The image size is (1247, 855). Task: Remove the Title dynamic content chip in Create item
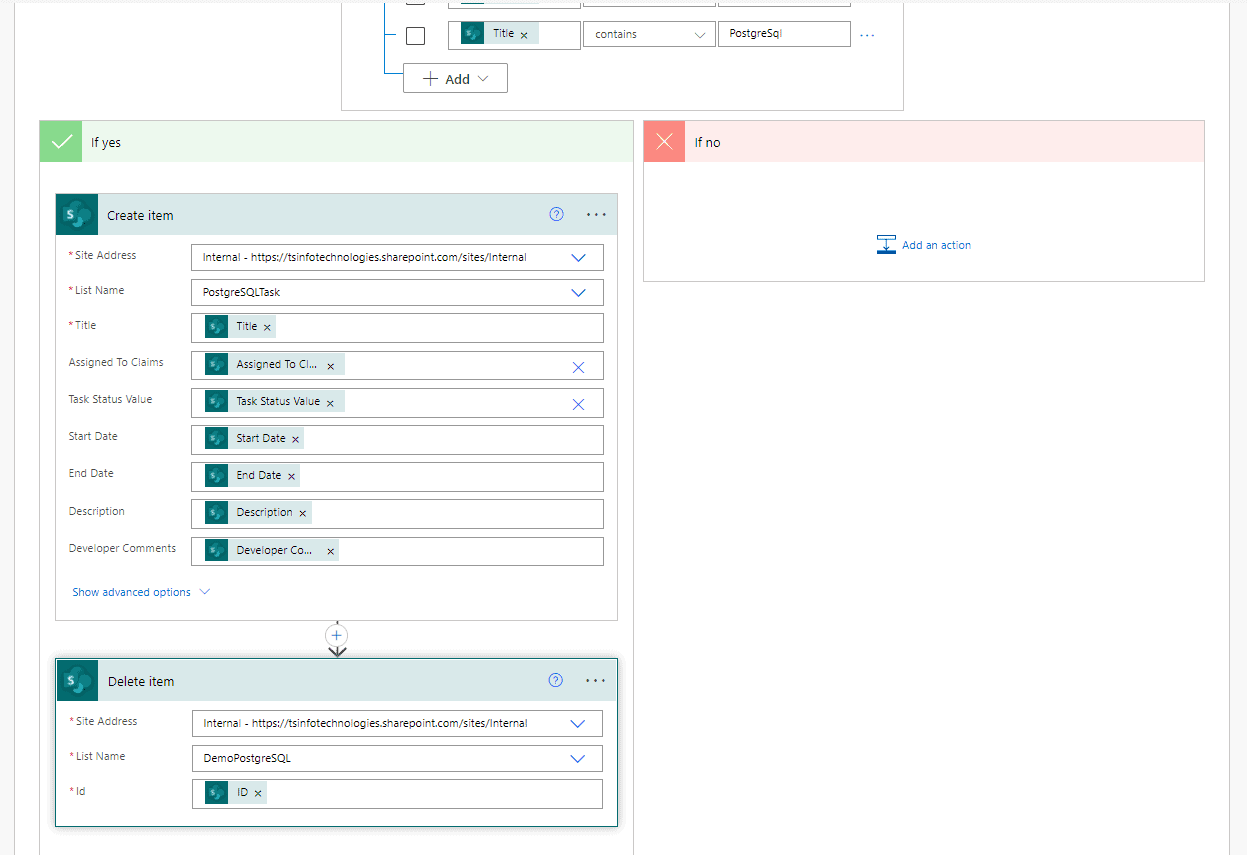265,325
